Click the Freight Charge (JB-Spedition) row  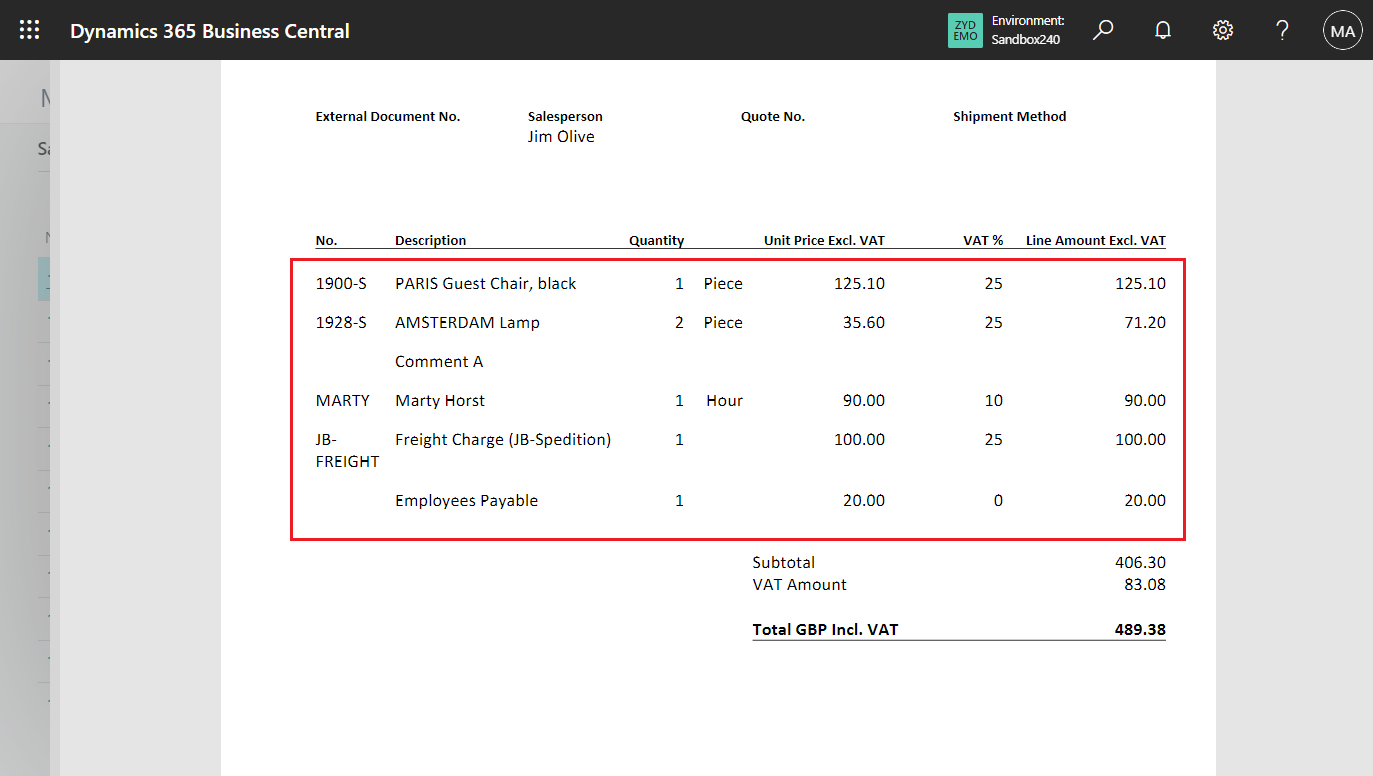tap(501, 439)
